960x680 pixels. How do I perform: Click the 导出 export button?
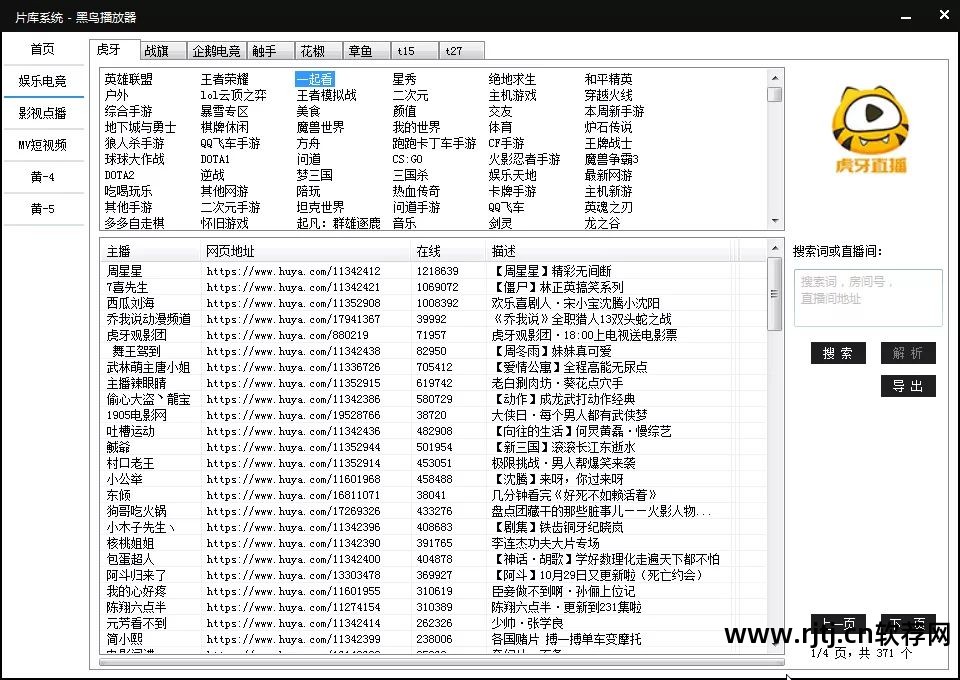[908, 386]
